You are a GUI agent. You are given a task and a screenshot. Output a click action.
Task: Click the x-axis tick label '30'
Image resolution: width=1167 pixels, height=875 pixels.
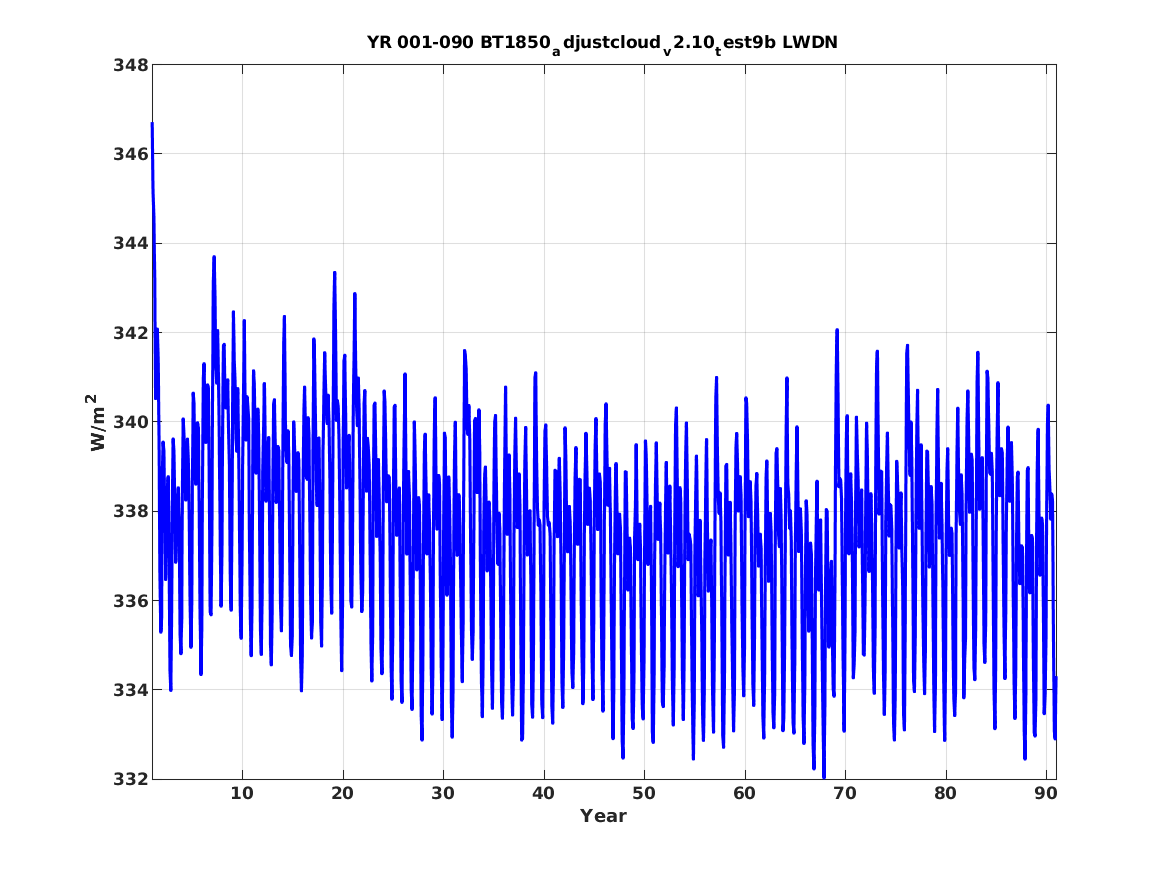(x=443, y=794)
